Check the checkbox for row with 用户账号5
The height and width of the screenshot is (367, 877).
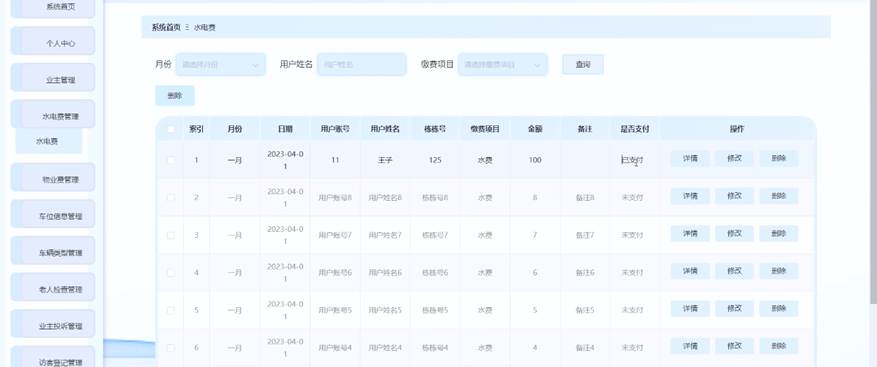click(x=171, y=310)
